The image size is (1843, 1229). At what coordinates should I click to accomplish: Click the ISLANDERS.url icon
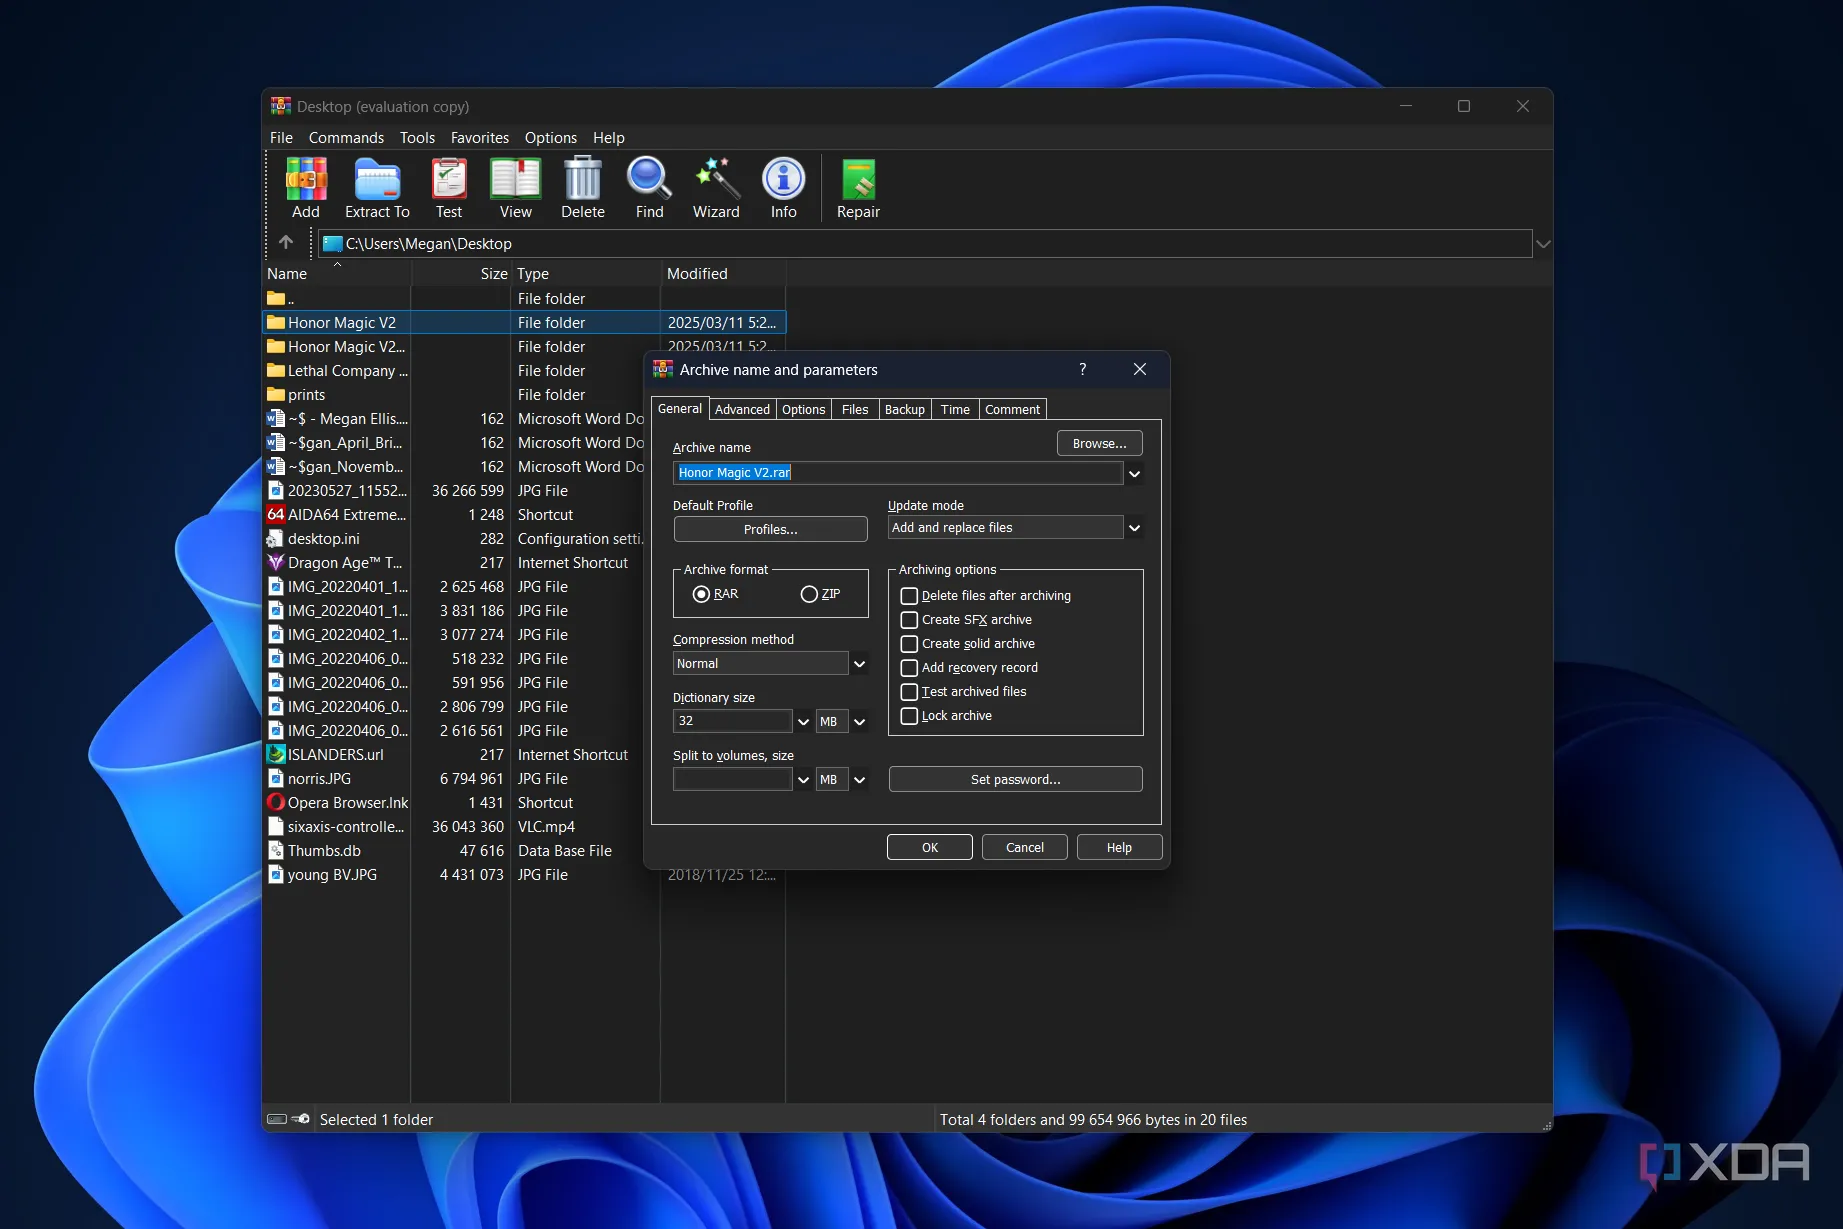(x=276, y=754)
